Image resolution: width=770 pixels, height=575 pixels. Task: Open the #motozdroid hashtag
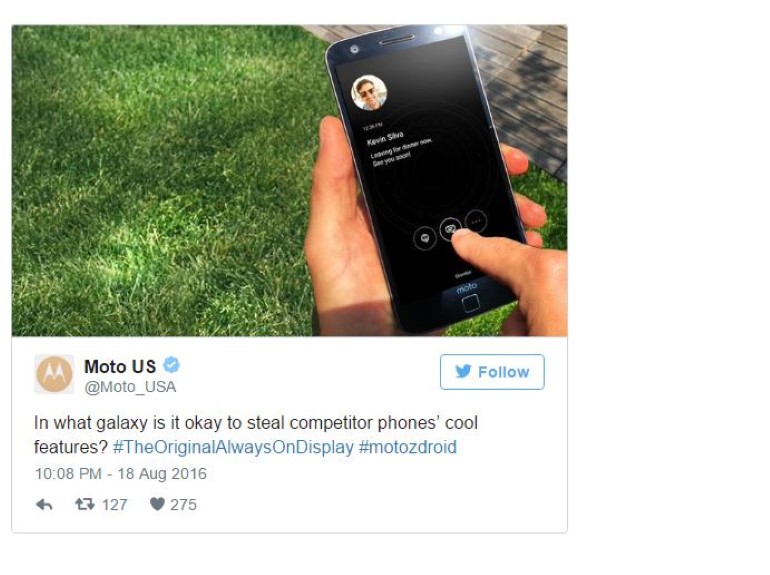[x=408, y=447]
